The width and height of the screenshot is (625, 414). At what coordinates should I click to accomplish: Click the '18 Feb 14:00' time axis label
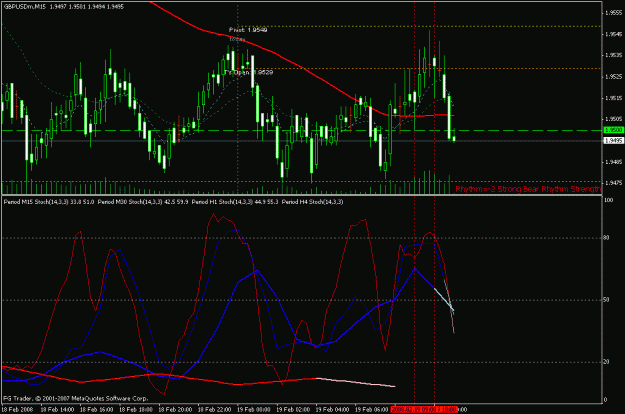coord(57,409)
